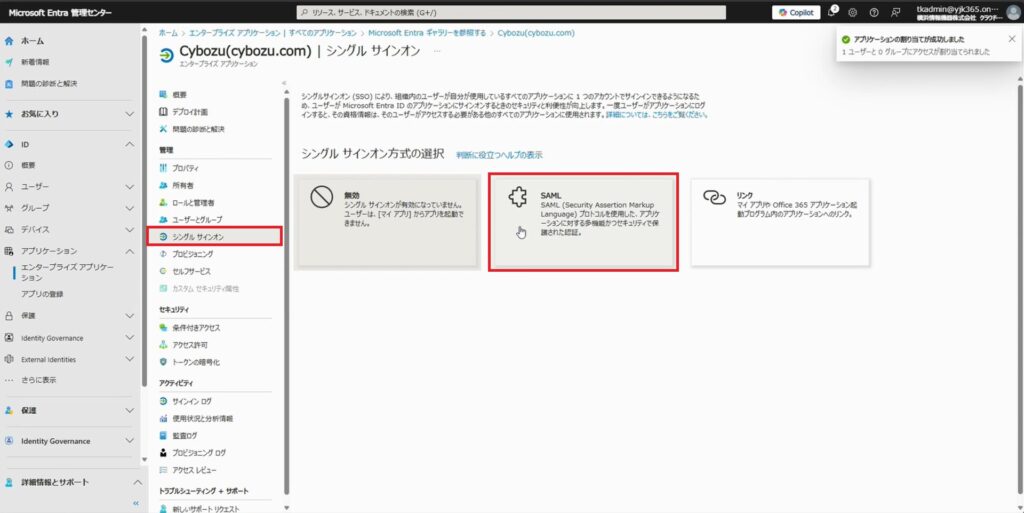
Task: Open the notifications bell icon
Action: coord(831,13)
